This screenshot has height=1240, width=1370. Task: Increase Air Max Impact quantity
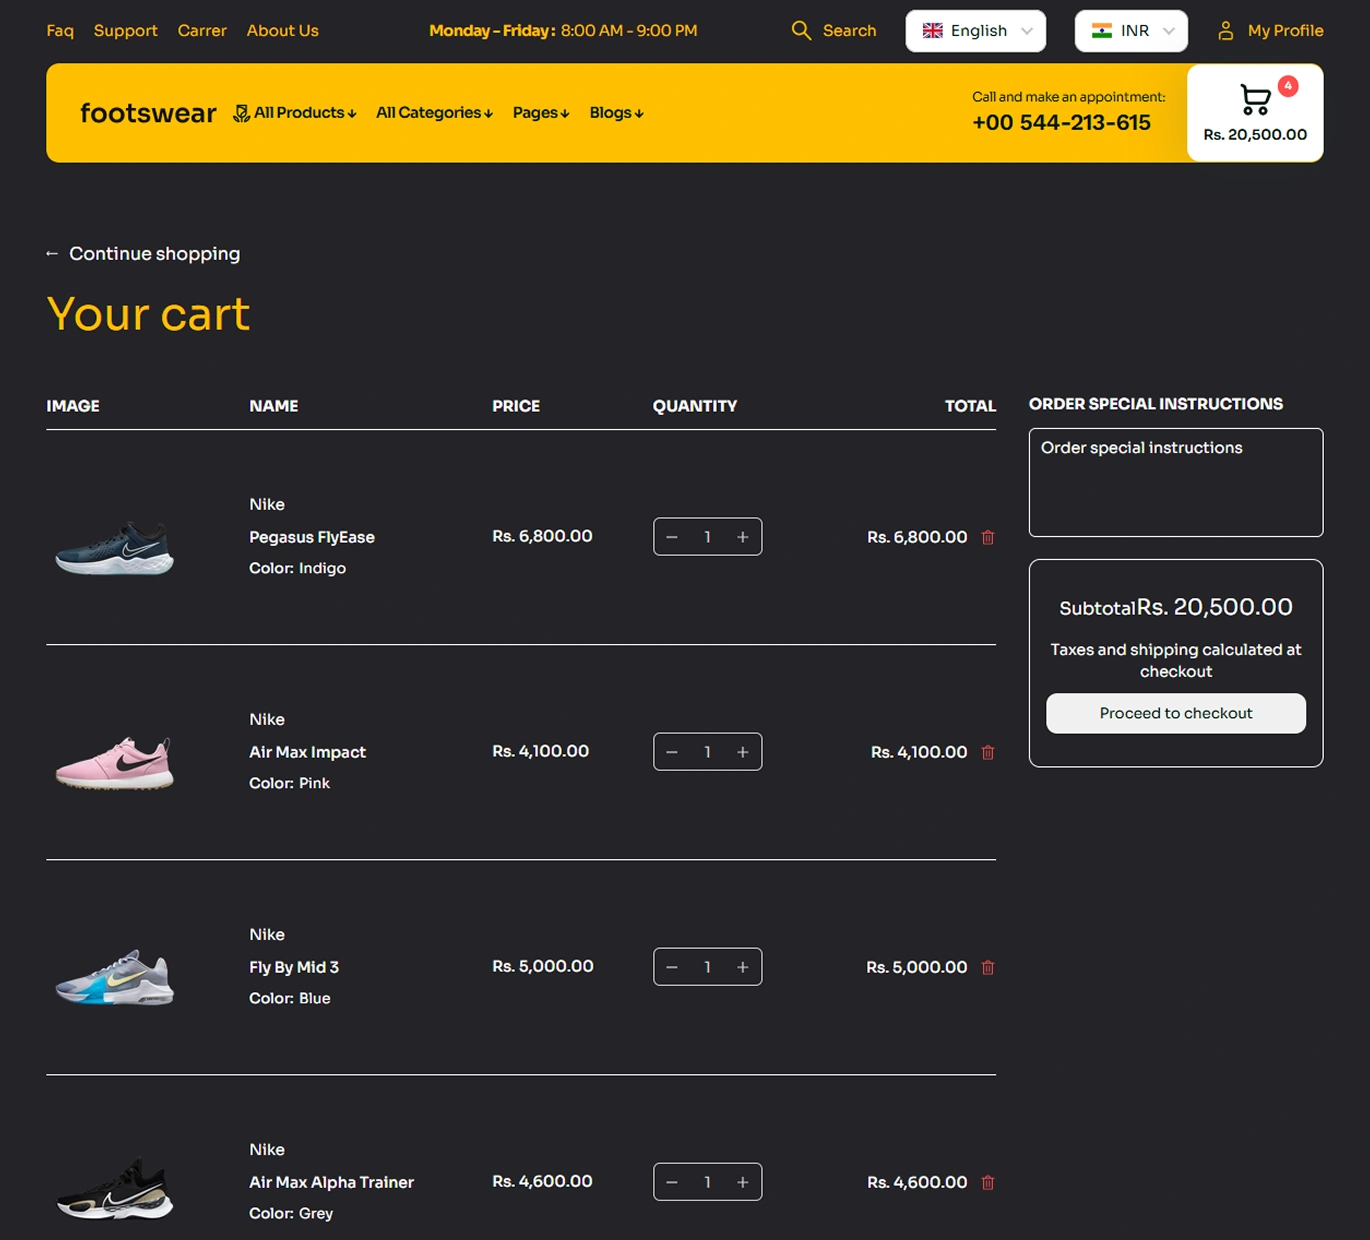[x=743, y=752]
